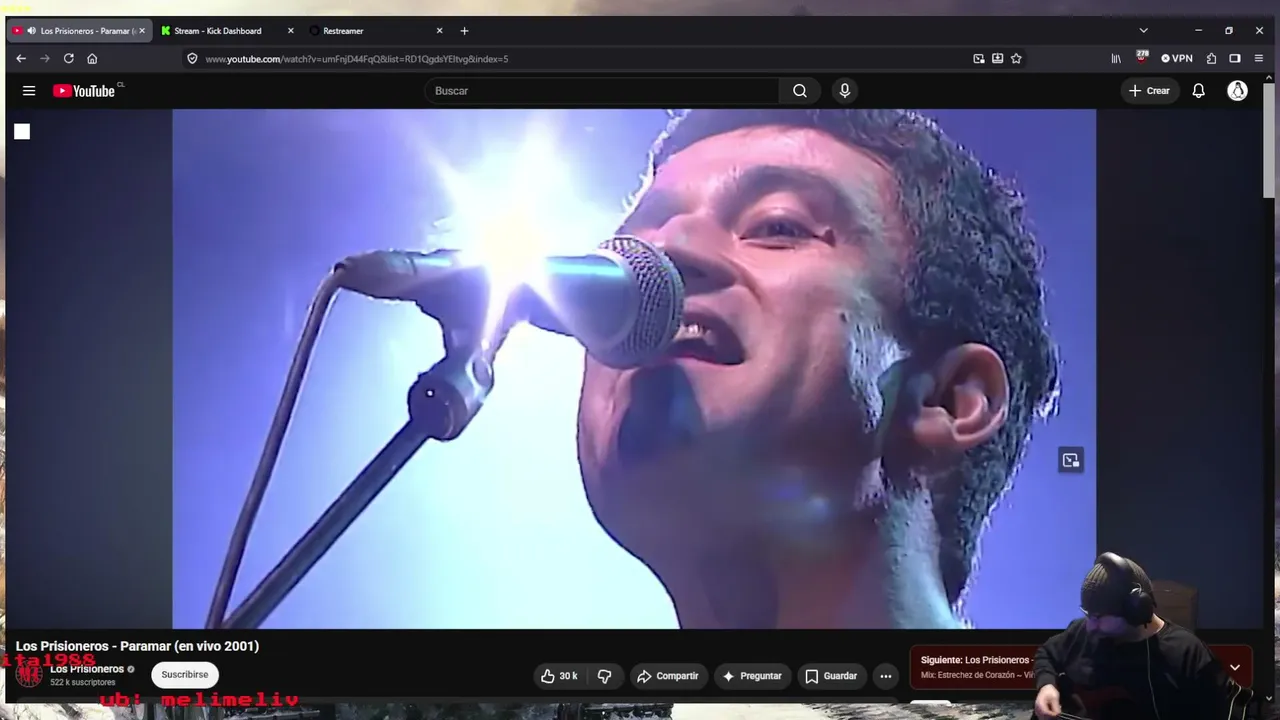The height and width of the screenshot is (720, 1280).
Task: Bookmark this page with the star
Action: point(1016,59)
